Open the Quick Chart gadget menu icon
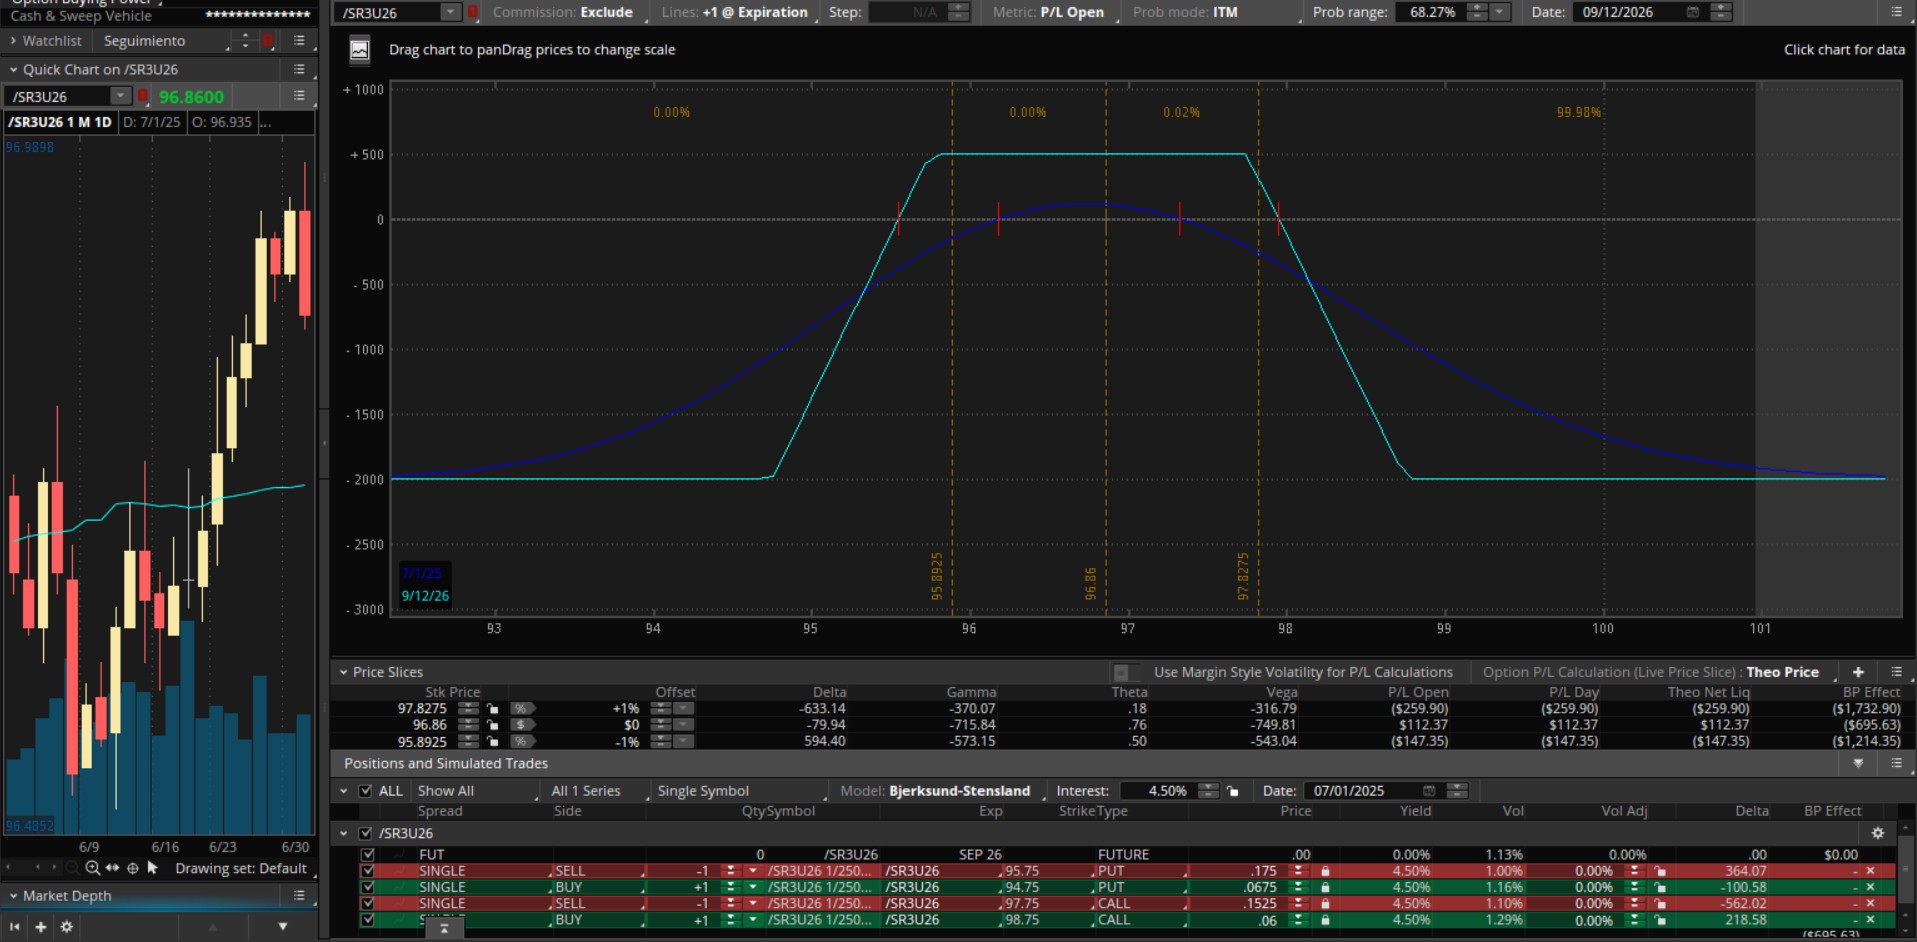1917x942 pixels. [299, 69]
